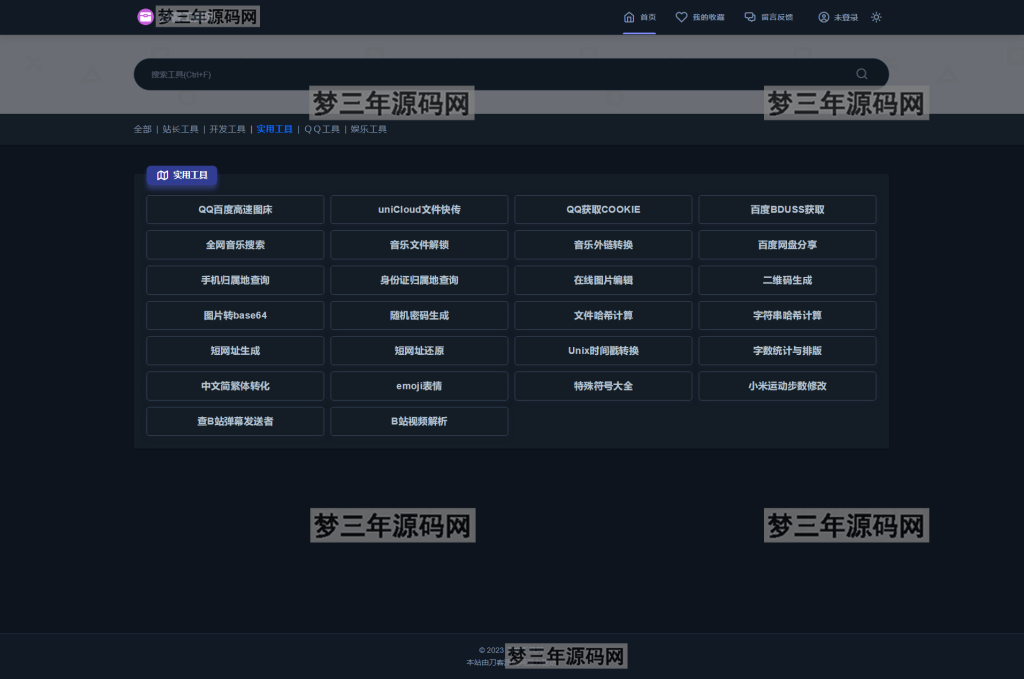1024x679 pixels.
Task: Click the search magnifier icon
Action: (862, 74)
